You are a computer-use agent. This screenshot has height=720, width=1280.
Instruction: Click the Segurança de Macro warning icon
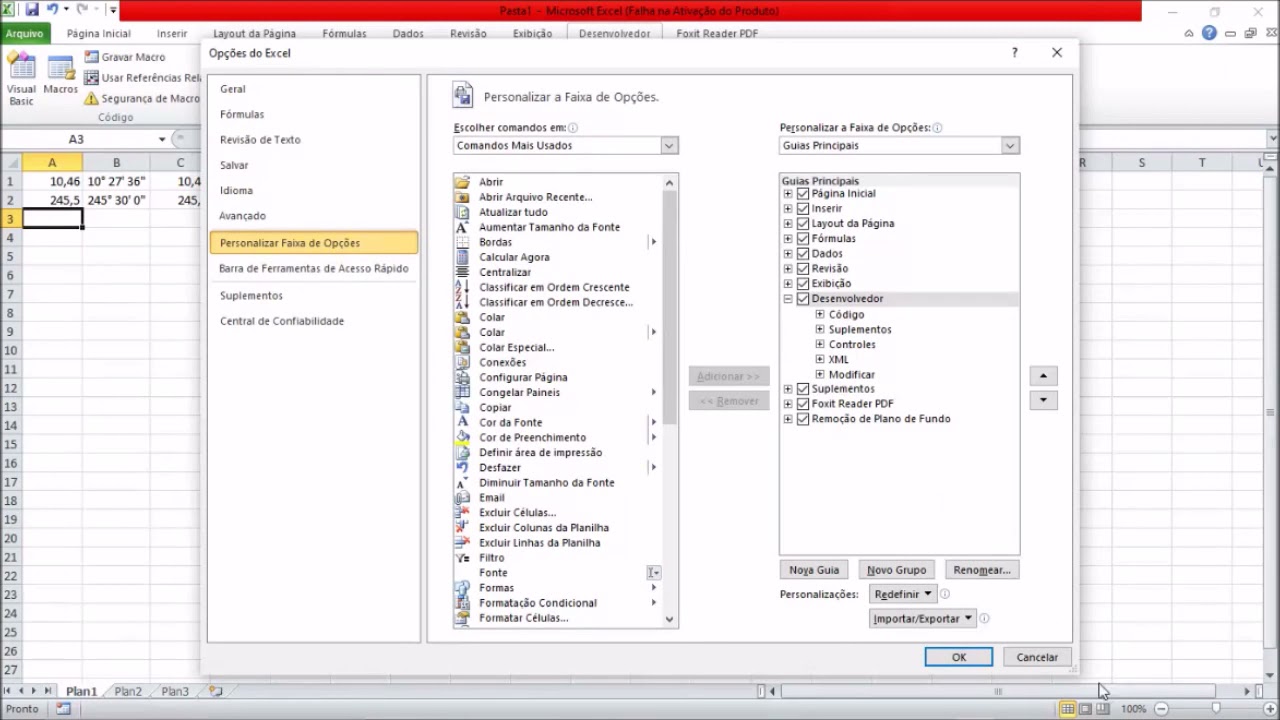tap(91, 98)
